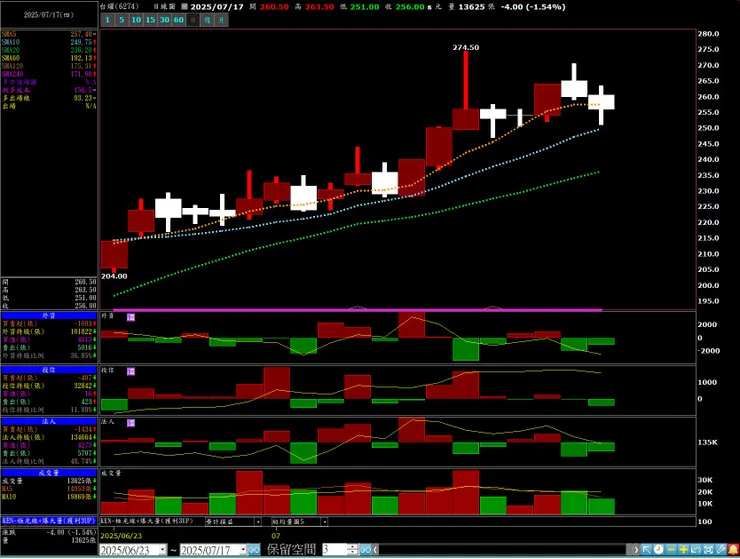The image size is (740, 559).
Task: Click the stock name 台燿(6274) title
Action: pyautogui.click(x=120, y=7)
